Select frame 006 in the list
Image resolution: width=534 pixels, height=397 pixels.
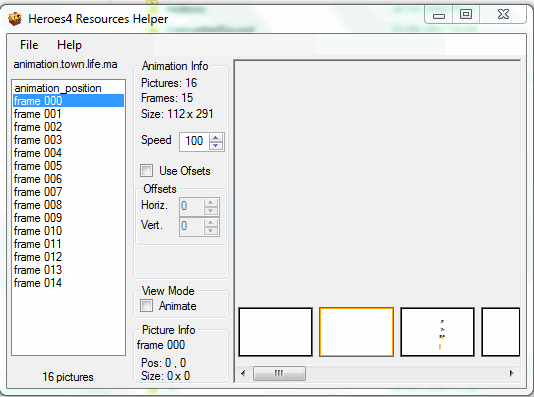coord(68,179)
